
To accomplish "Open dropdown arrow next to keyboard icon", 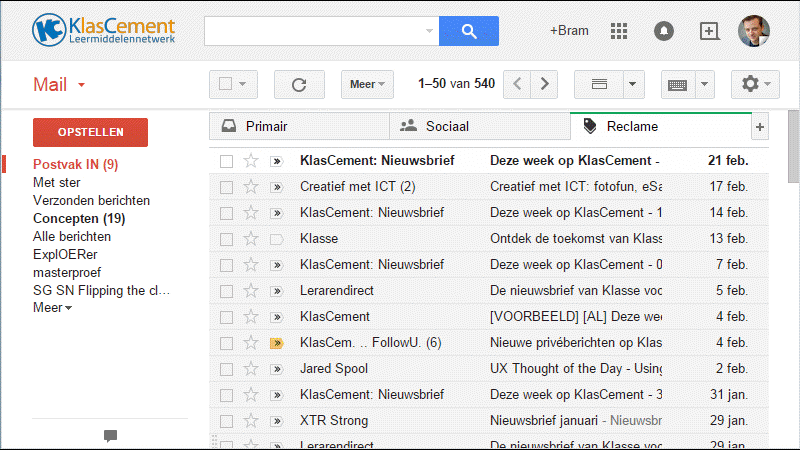I will [x=704, y=84].
